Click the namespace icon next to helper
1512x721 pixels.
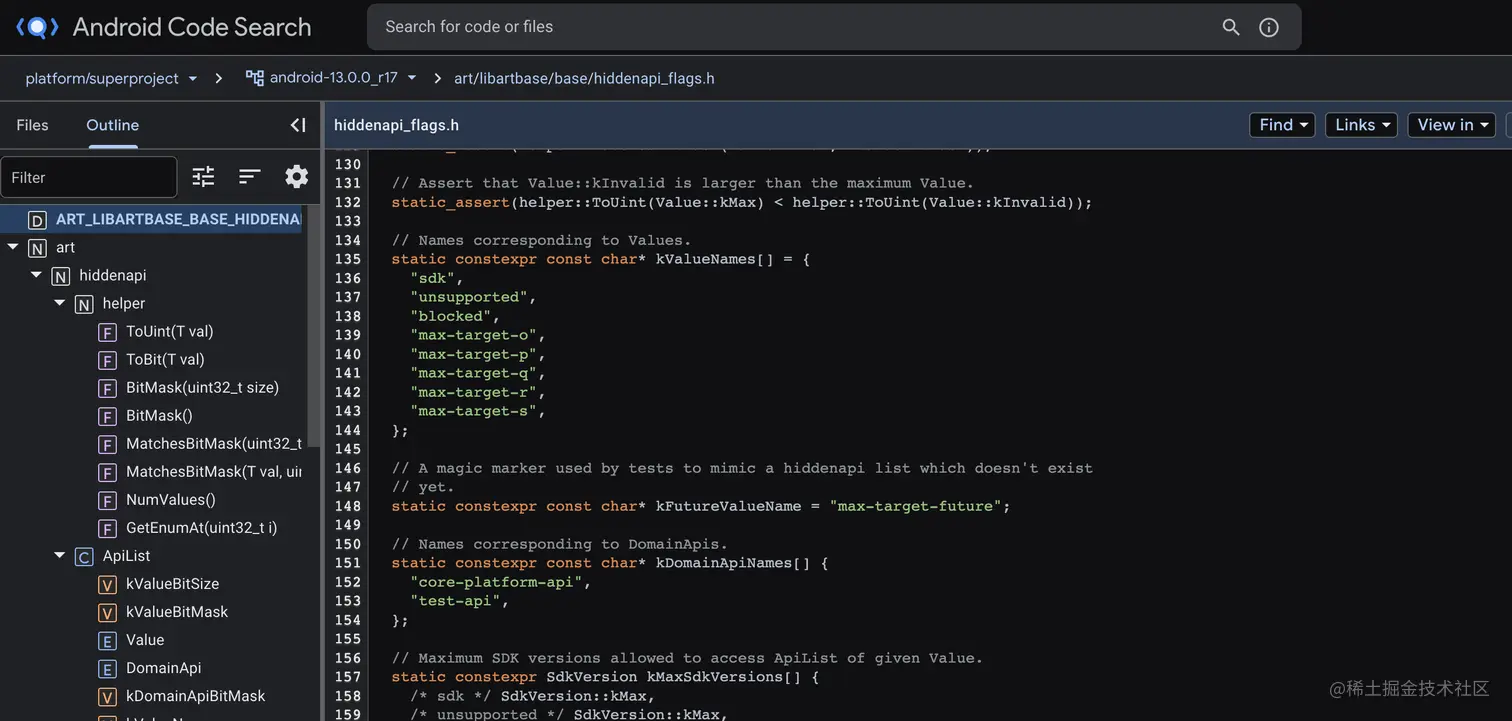[x=84, y=304]
